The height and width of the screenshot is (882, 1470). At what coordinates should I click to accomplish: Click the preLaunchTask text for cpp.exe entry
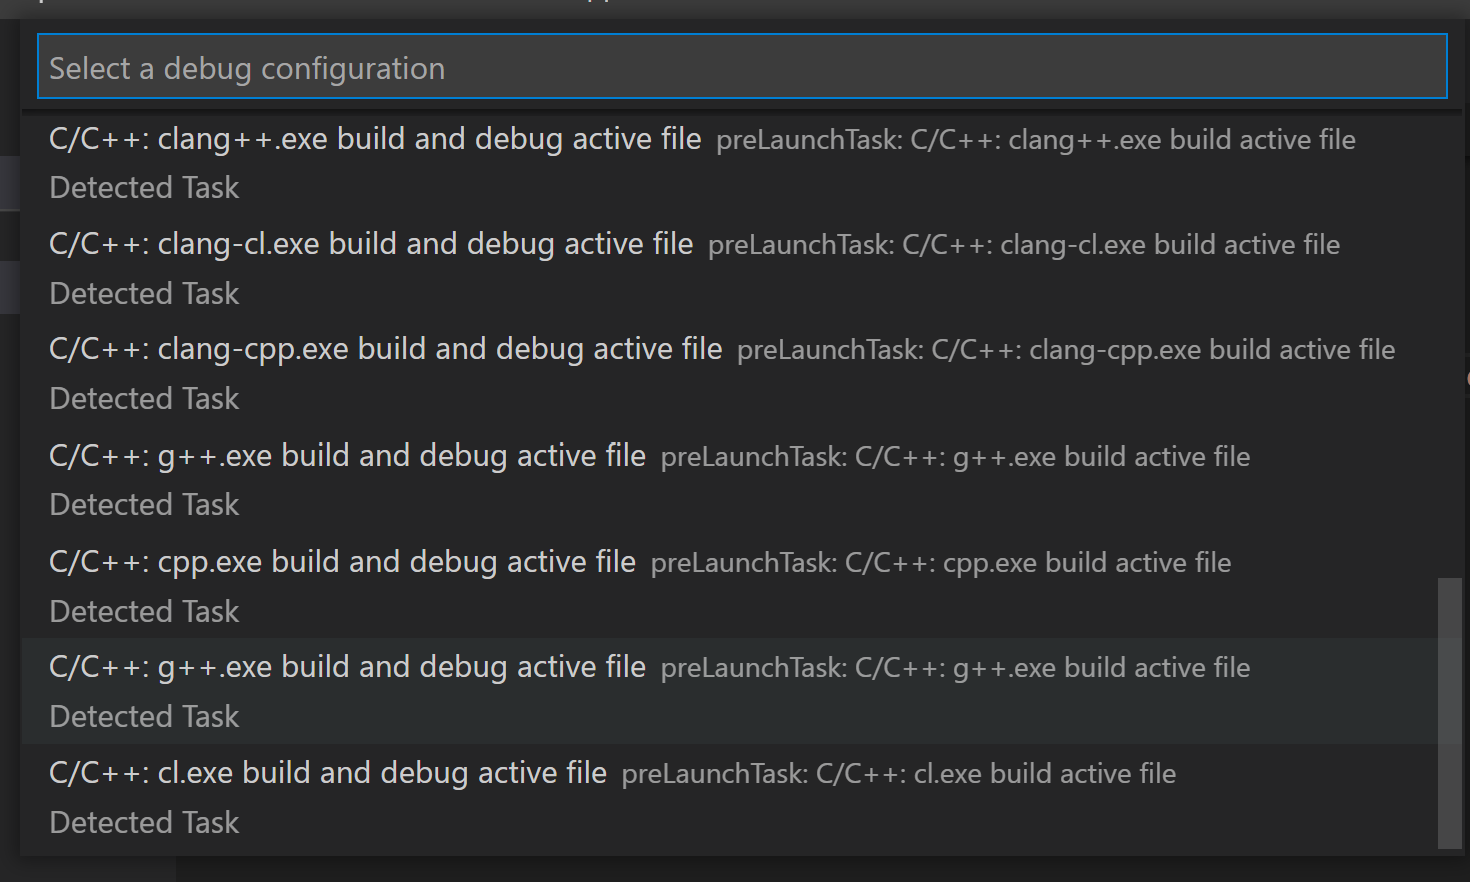point(940,562)
